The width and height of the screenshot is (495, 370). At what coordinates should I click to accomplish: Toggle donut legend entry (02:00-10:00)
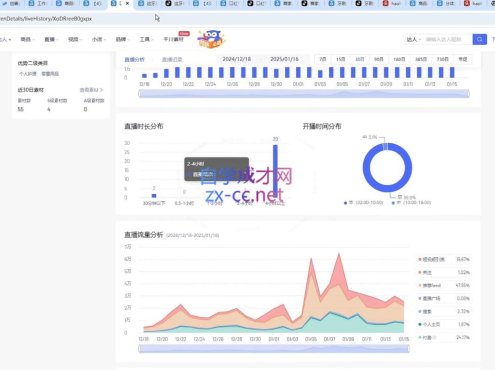pyautogui.click(x=363, y=203)
